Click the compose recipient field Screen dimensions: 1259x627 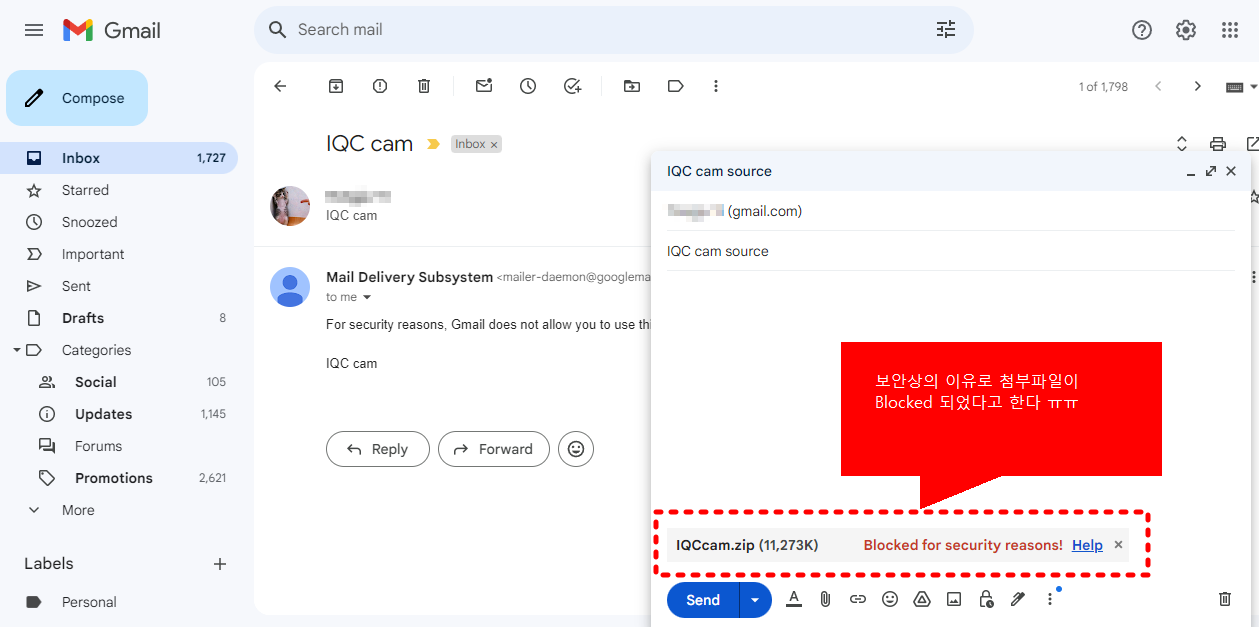(950, 211)
